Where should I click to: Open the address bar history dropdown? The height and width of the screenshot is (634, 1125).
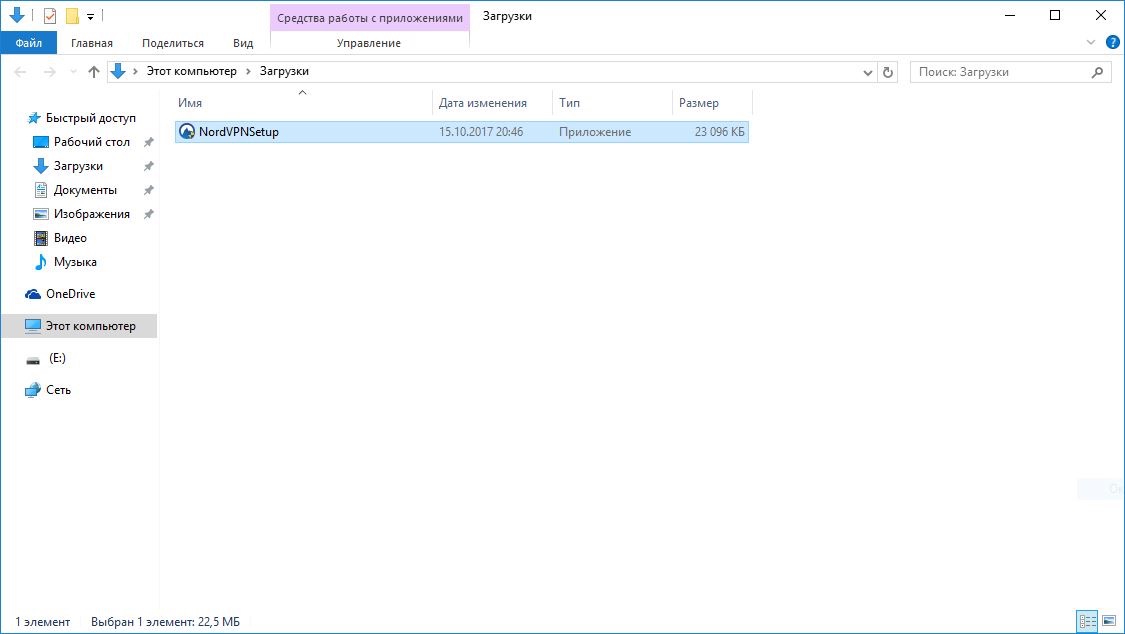(867, 72)
